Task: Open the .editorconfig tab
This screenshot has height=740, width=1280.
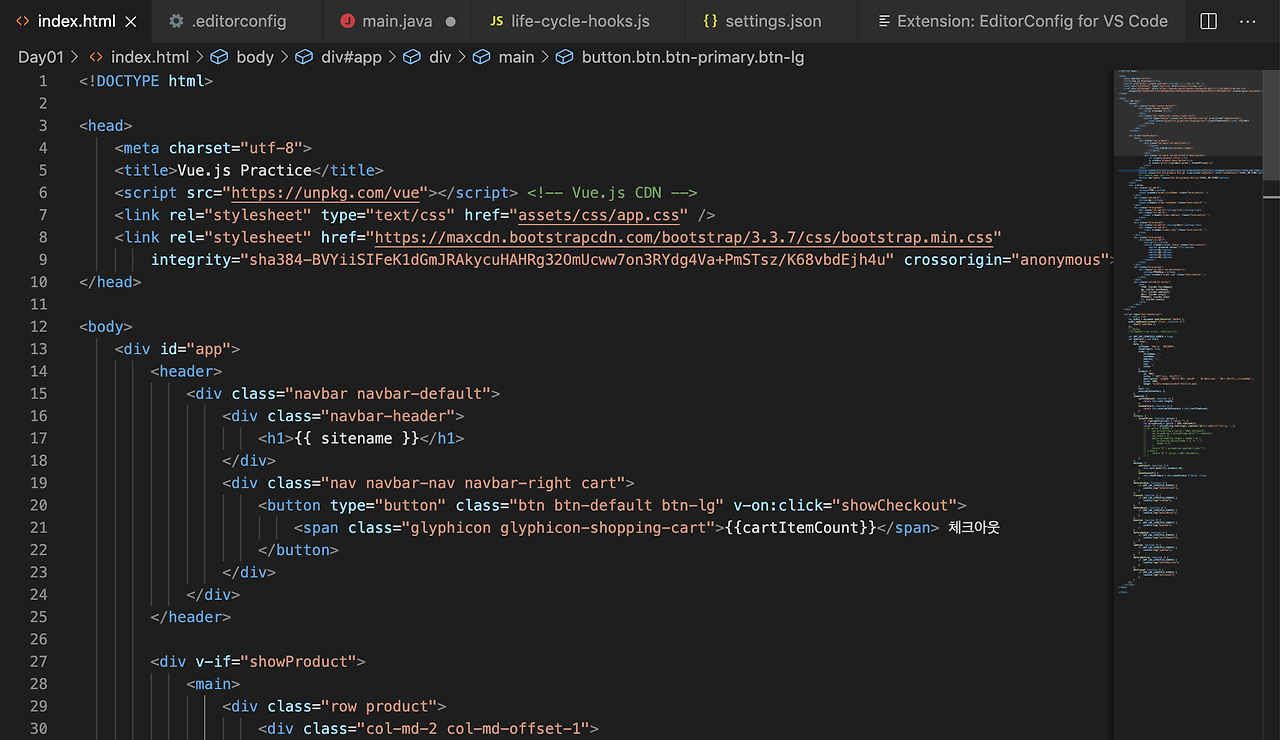Action: coord(237,20)
